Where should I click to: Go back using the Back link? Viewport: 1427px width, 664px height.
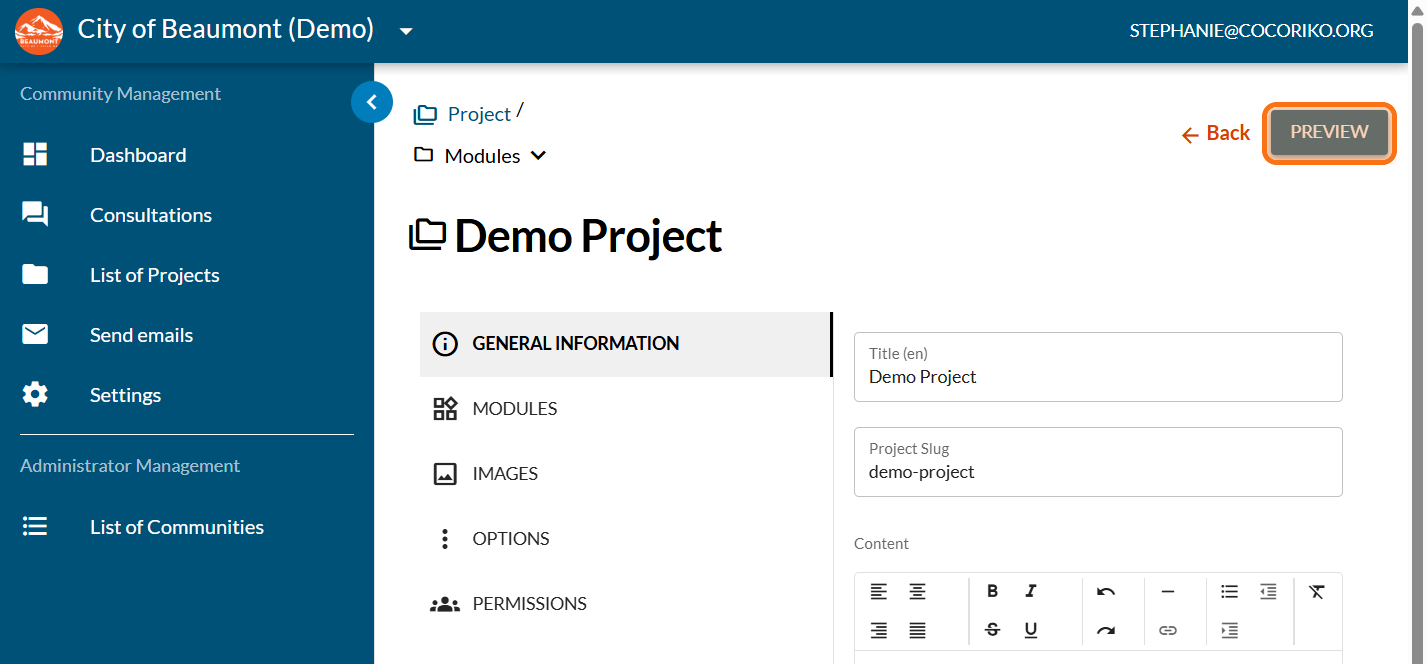[1216, 133]
